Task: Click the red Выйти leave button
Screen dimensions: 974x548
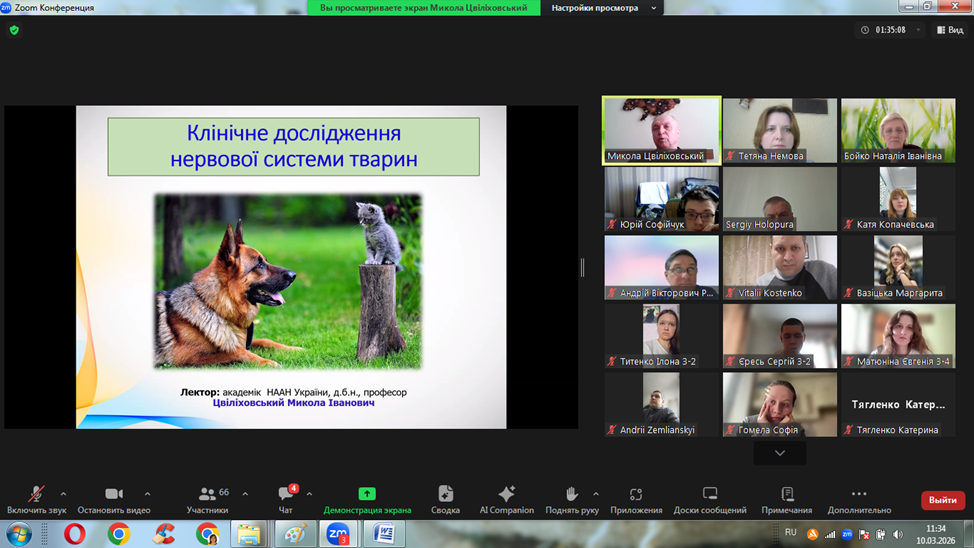Action: point(942,500)
